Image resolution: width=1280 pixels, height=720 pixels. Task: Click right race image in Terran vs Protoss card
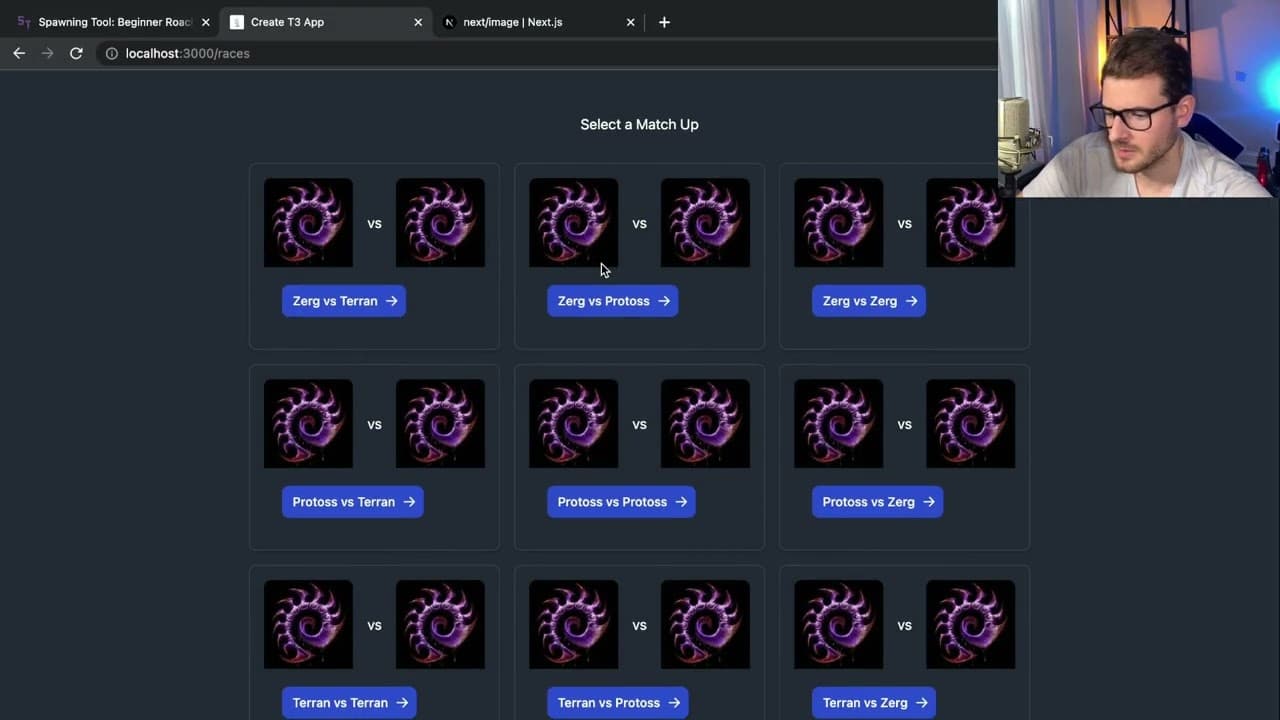coord(705,625)
